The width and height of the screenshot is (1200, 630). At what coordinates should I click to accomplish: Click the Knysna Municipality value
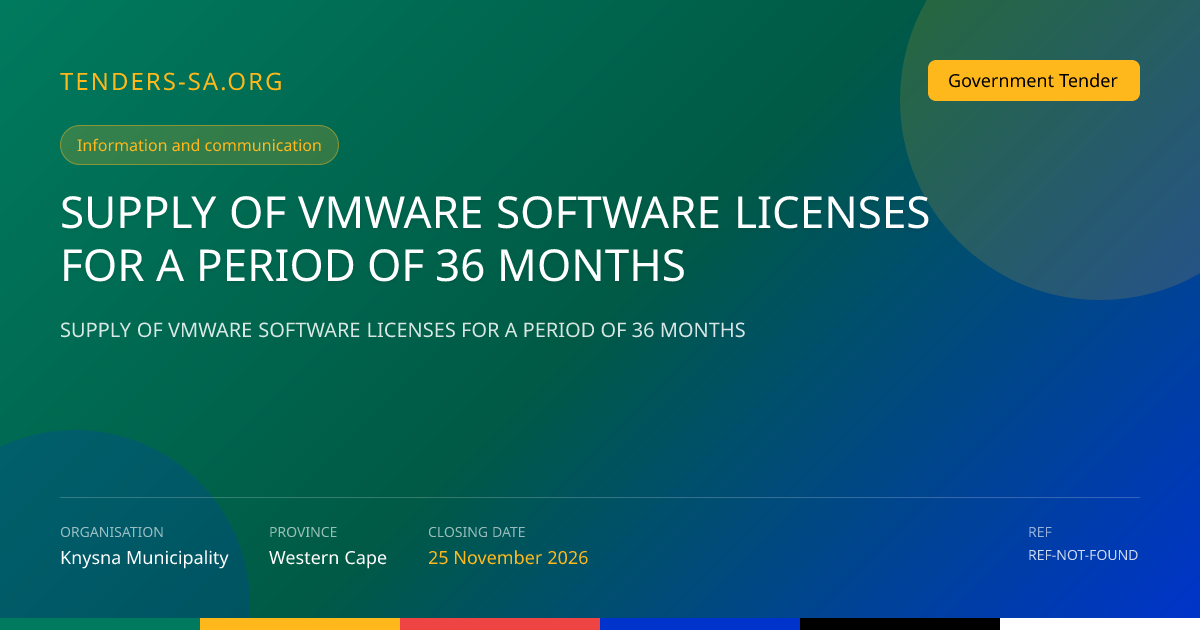coord(144,558)
